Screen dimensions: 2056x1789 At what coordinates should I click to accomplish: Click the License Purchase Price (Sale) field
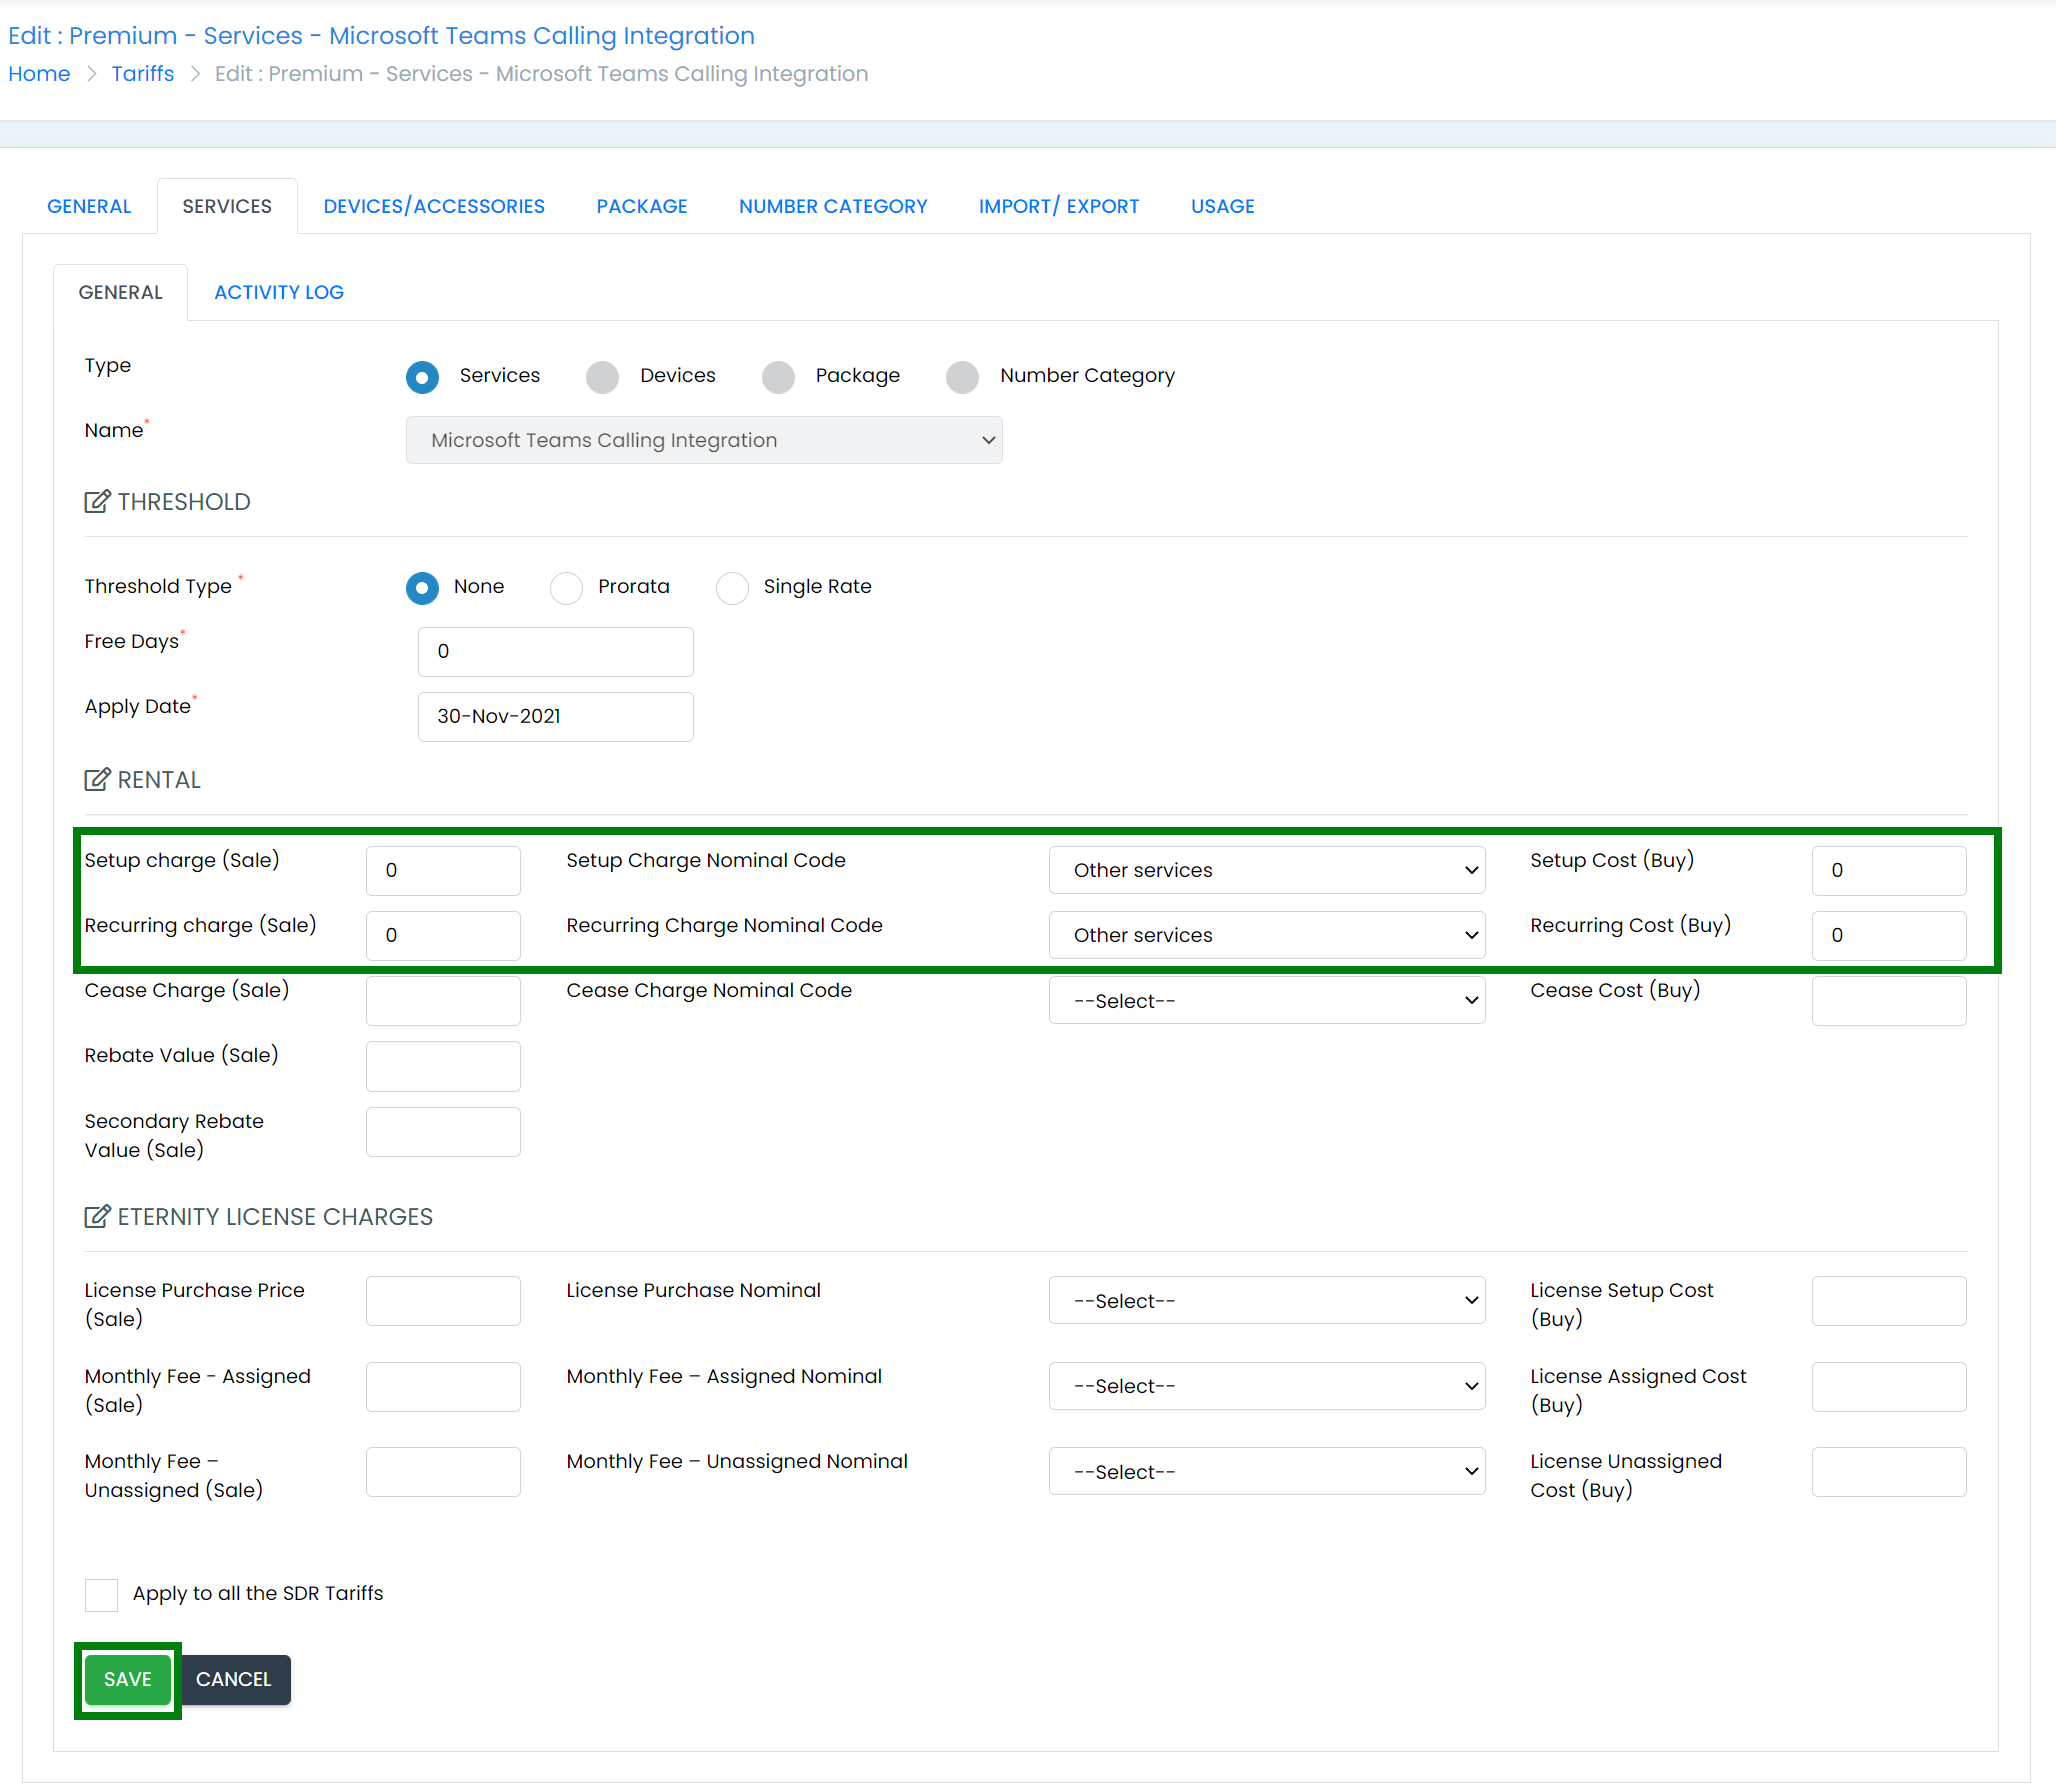(x=443, y=1301)
